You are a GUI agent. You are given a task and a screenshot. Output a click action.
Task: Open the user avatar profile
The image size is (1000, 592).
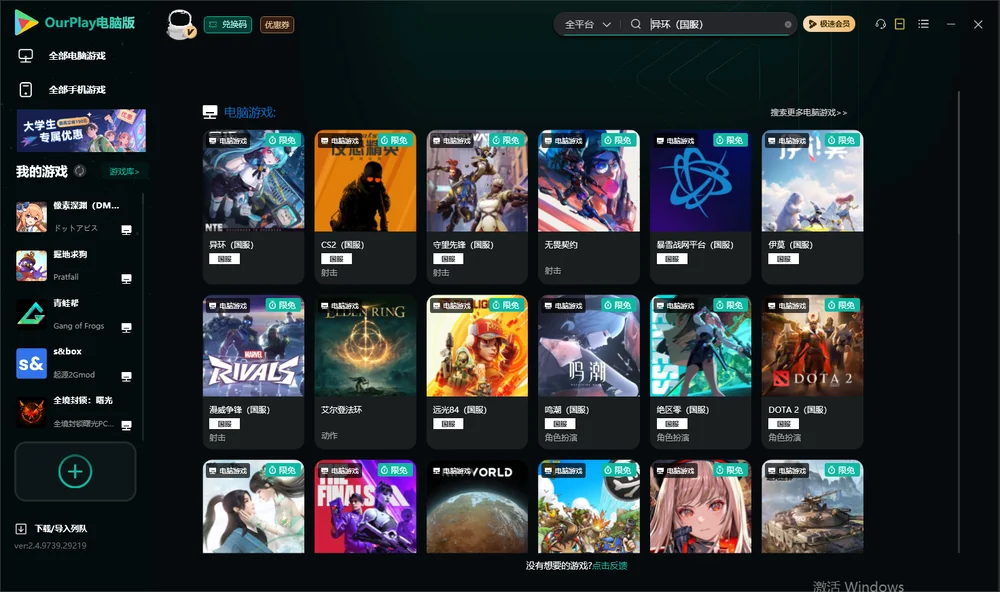click(x=180, y=25)
